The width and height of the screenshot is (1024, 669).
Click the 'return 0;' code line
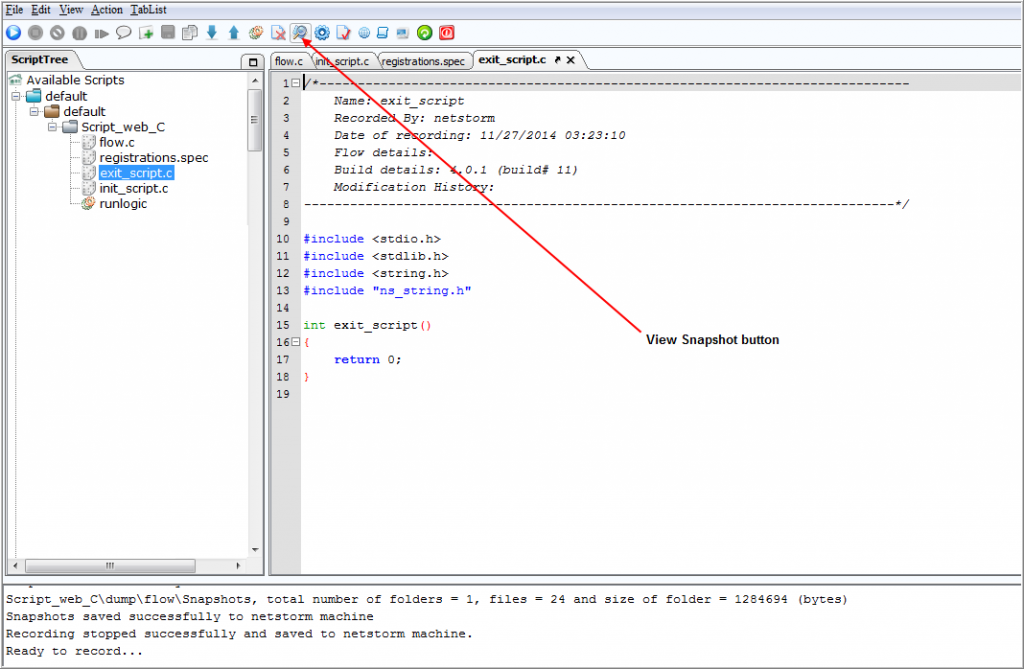tap(368, 360)
